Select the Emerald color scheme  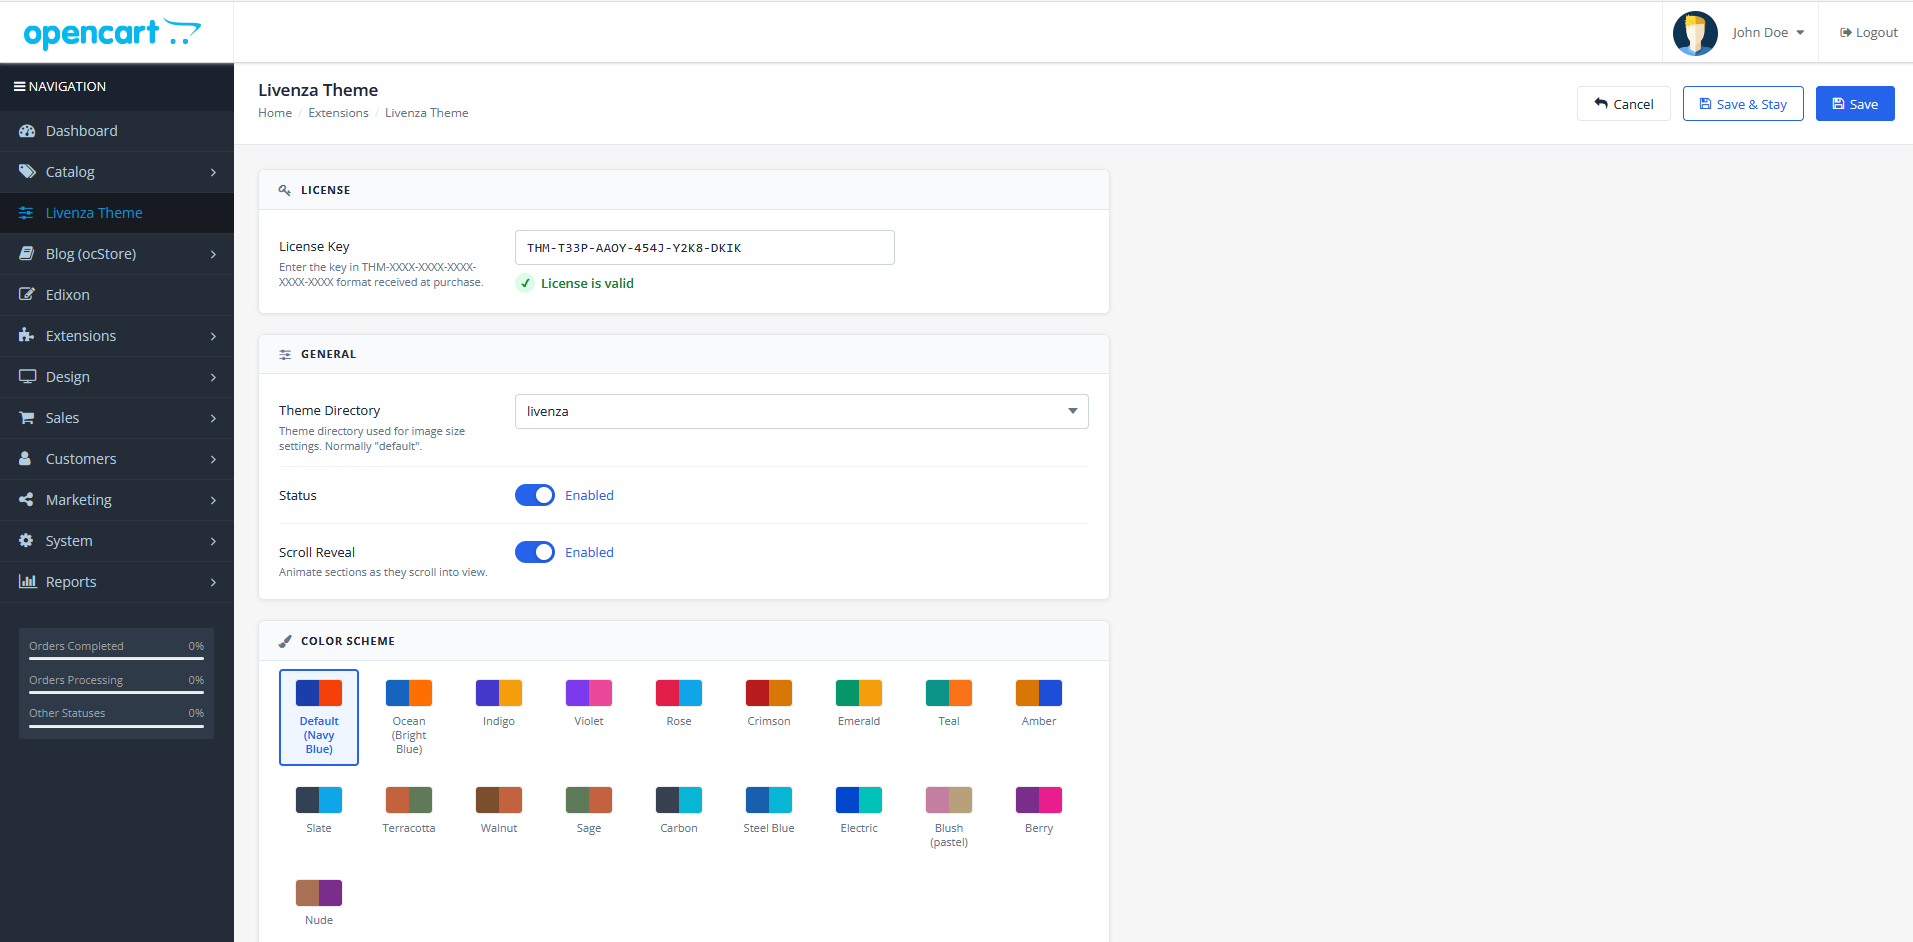[x=859, y=704]
